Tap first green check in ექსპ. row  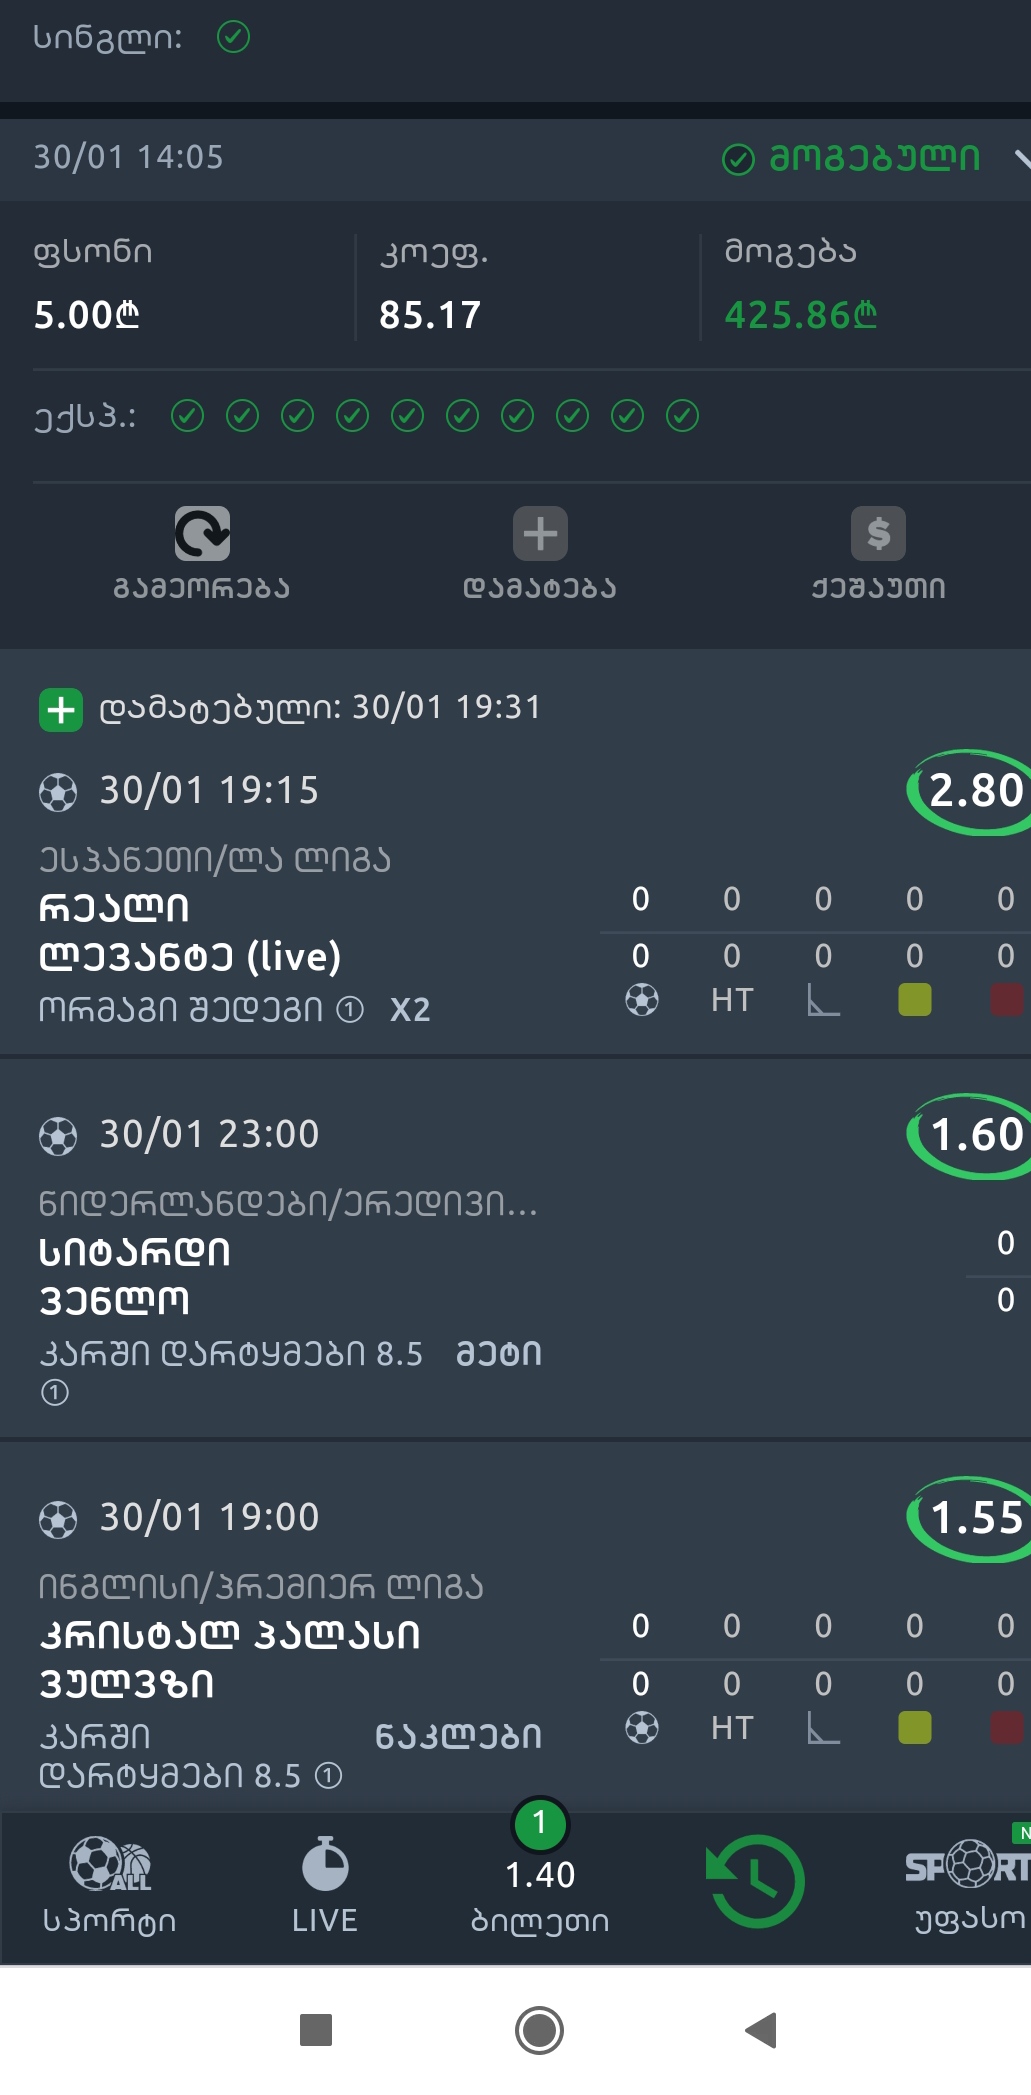coord(187,416)
